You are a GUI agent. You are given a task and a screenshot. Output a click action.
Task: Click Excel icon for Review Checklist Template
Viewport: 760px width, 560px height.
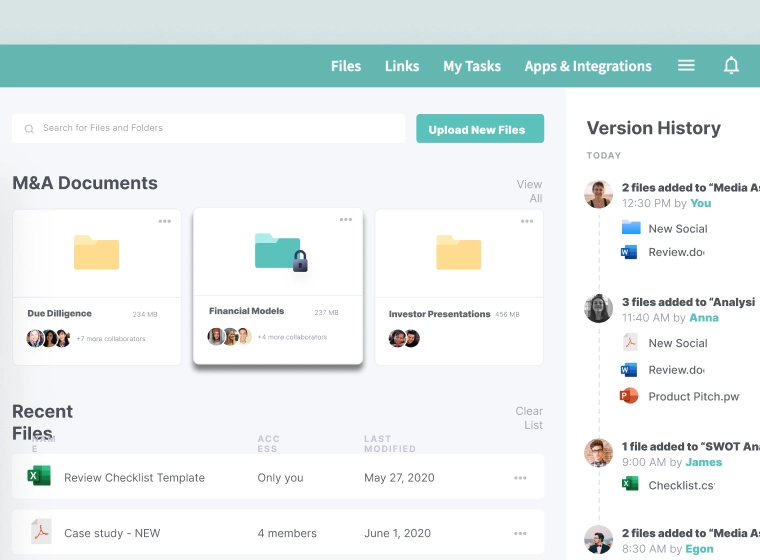tap(39, 477)
